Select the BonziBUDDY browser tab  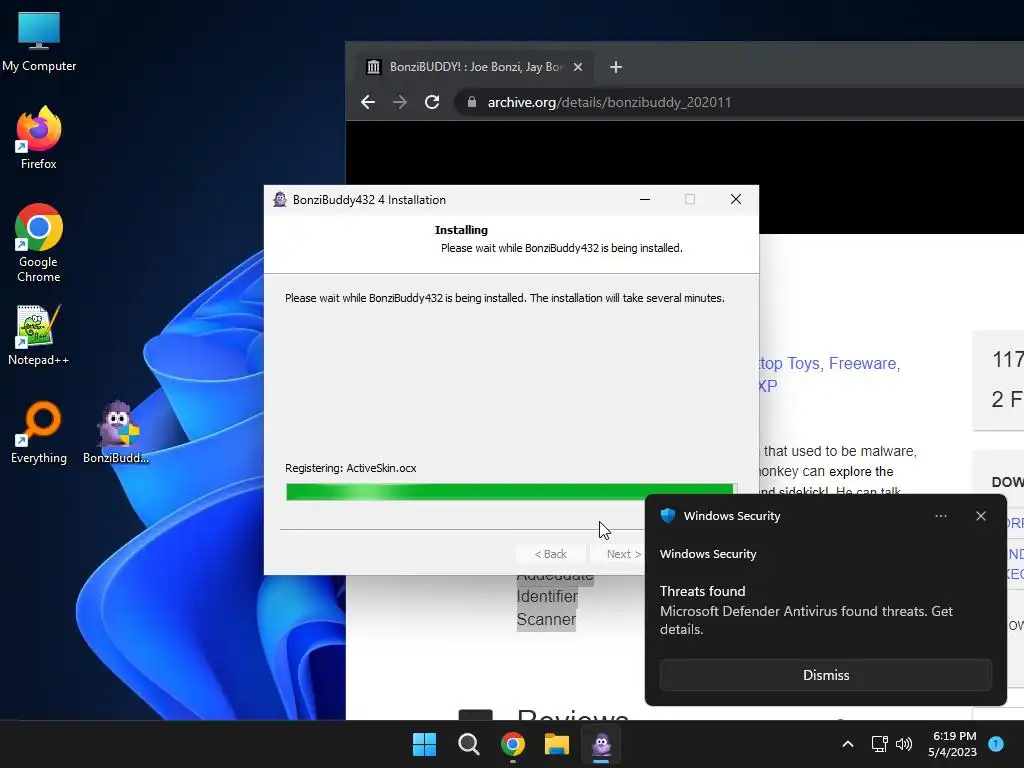click(x=475, y=67)
